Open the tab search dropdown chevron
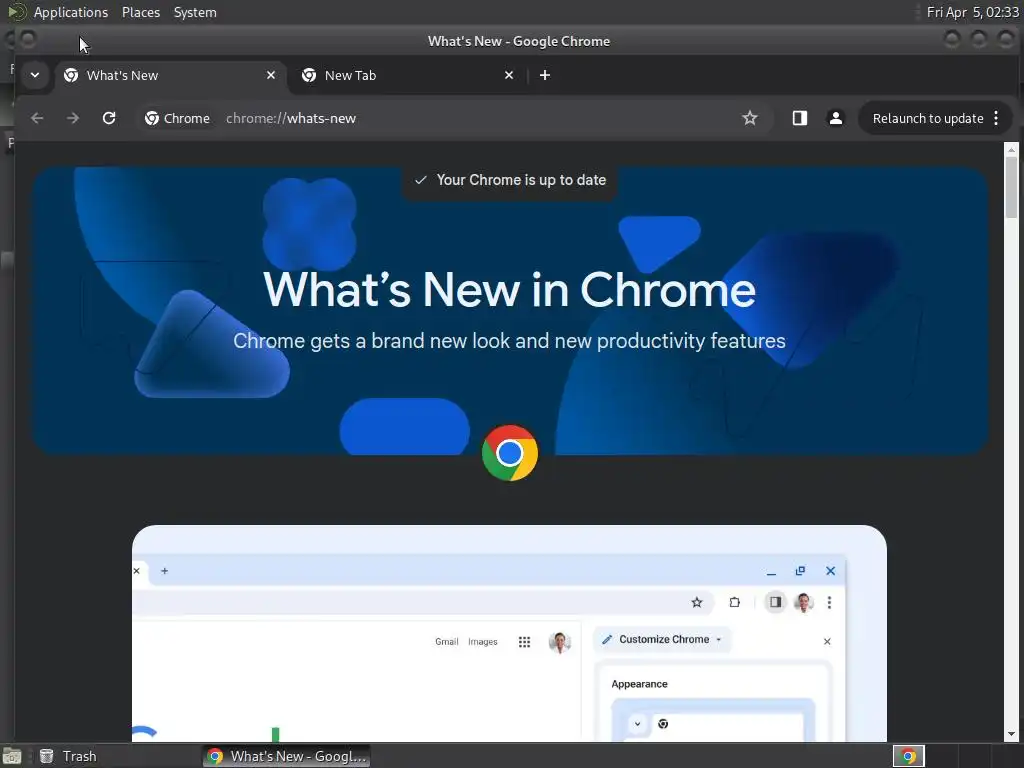 35,75
